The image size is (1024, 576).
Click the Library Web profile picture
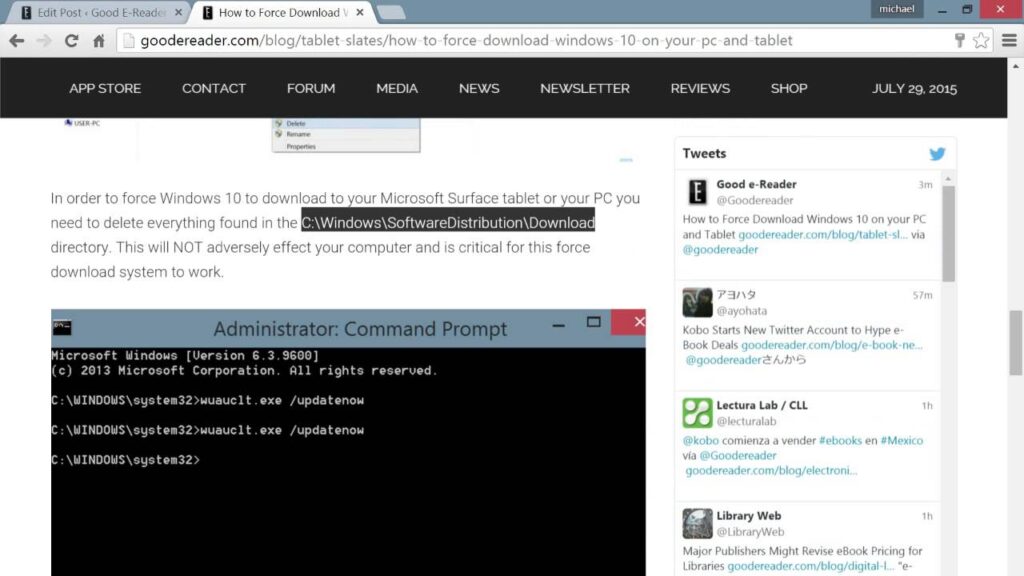[696, 522]
